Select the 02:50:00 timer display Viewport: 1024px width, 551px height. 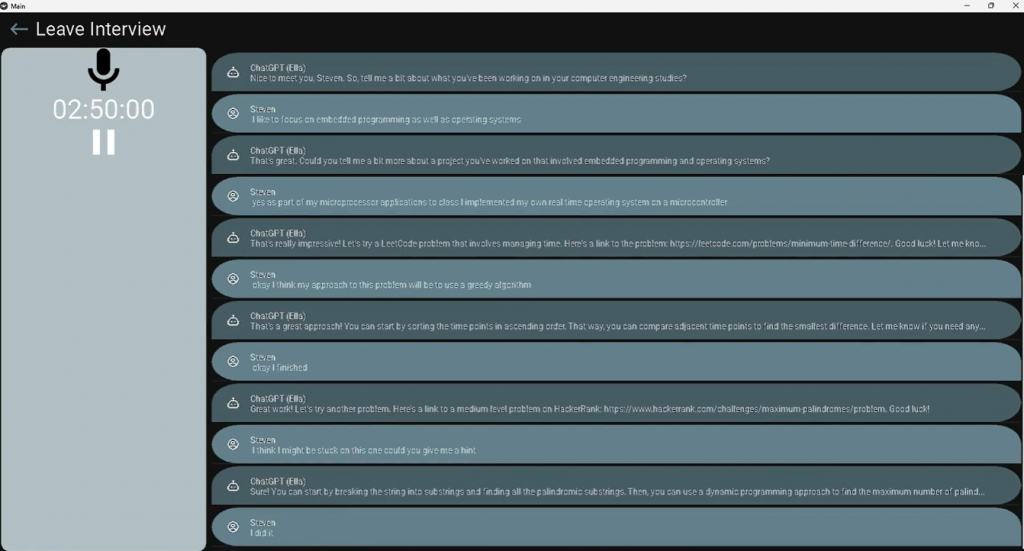coord(104,109)
